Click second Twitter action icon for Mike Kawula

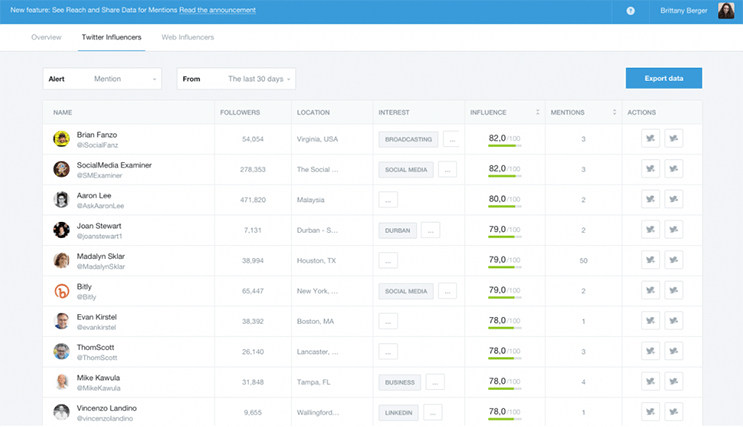pos(674,382)
